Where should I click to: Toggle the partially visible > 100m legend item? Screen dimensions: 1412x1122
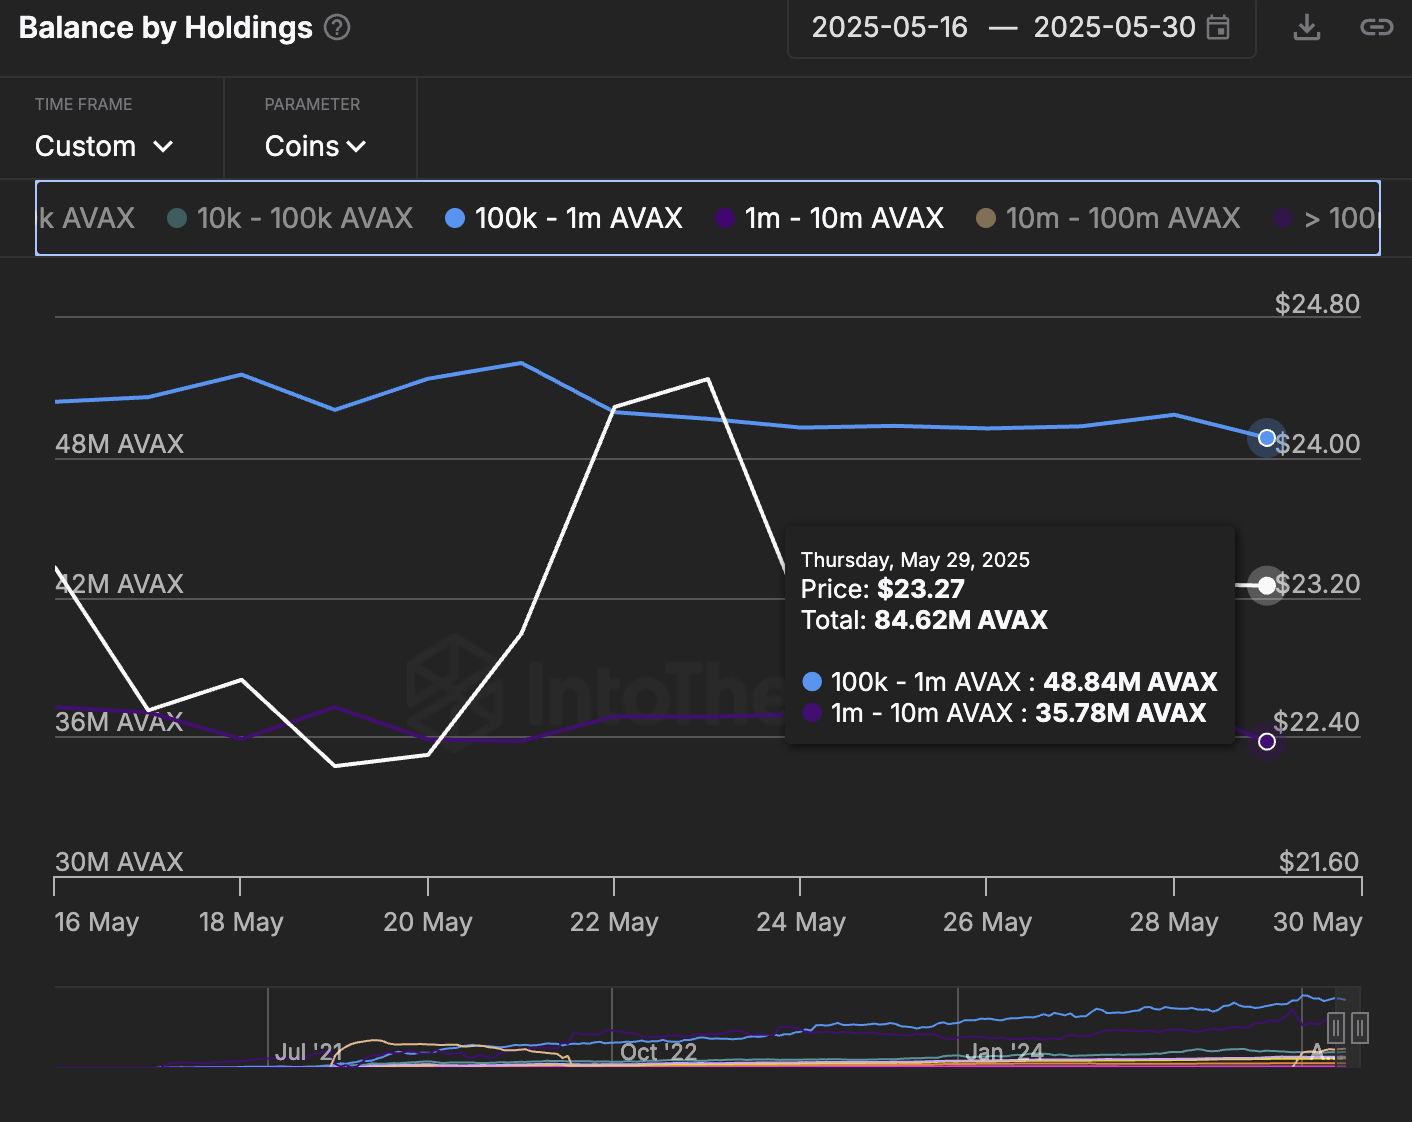coord(1327,218)
